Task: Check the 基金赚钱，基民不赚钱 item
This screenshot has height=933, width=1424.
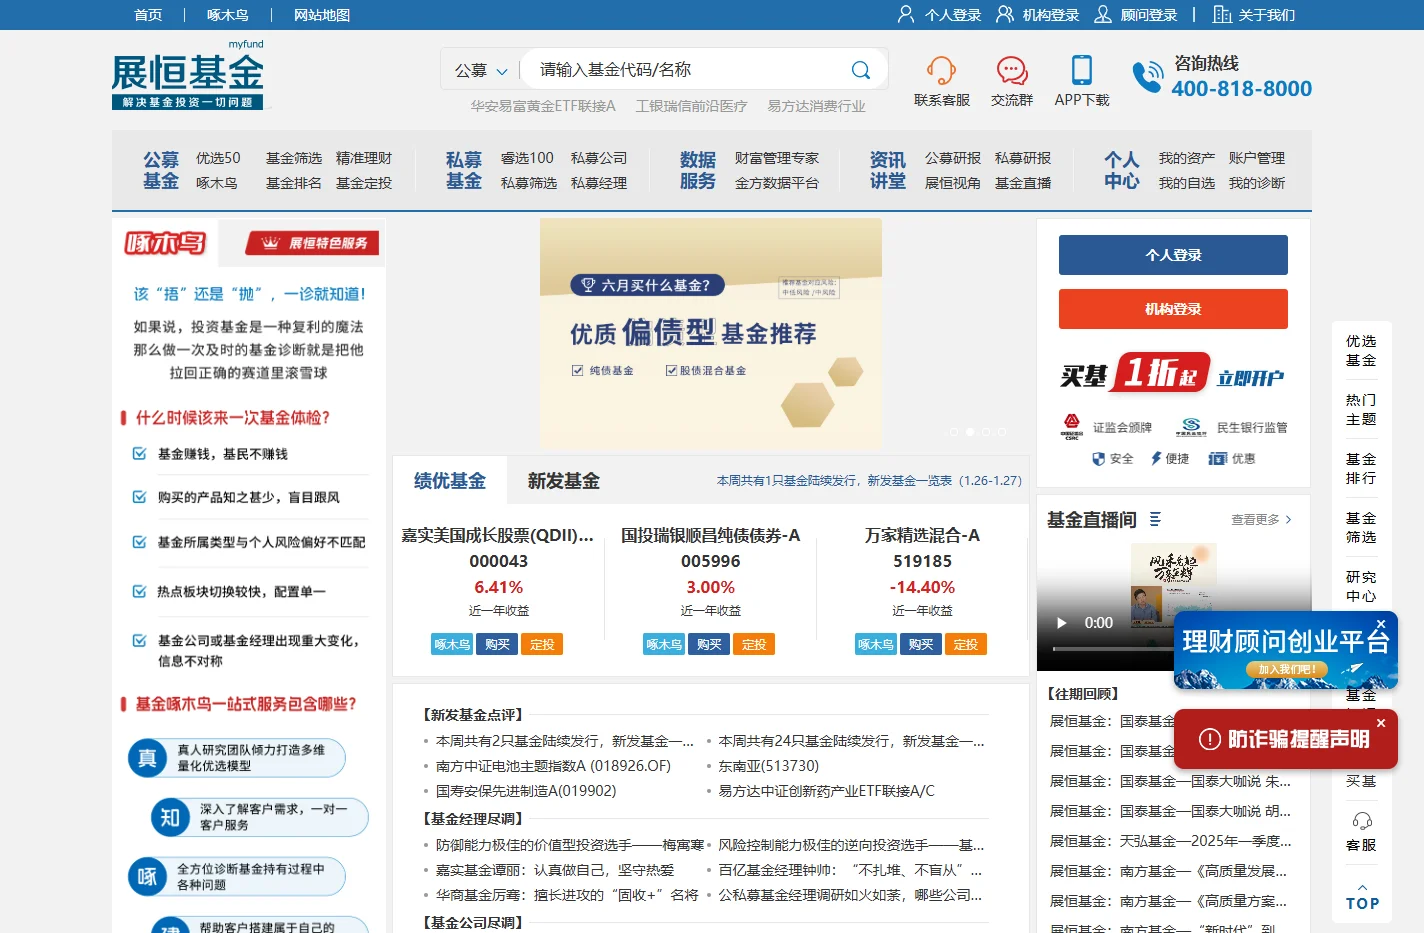Action: point(139,454)
